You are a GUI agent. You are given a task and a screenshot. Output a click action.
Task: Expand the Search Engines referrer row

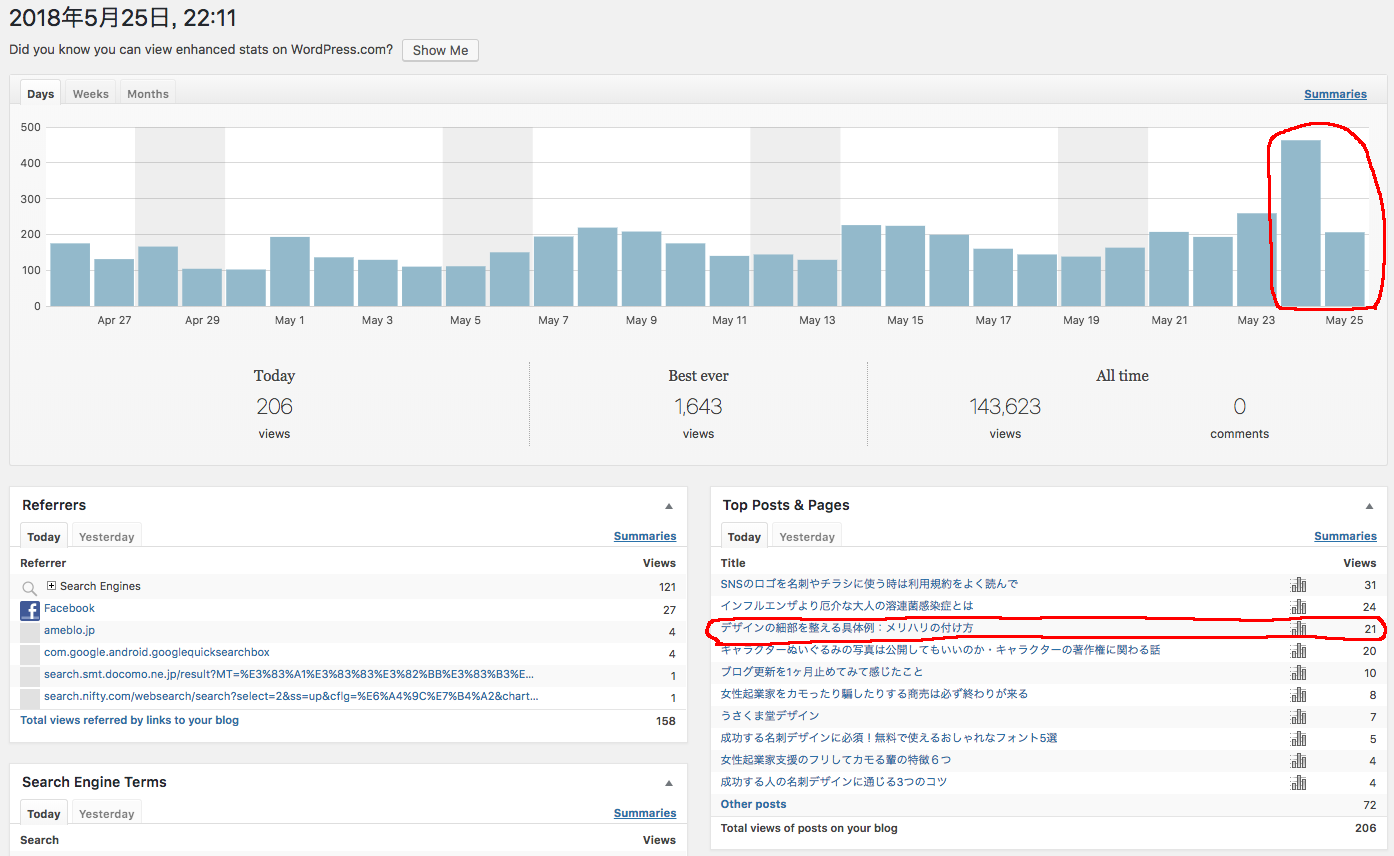(51, 586)
